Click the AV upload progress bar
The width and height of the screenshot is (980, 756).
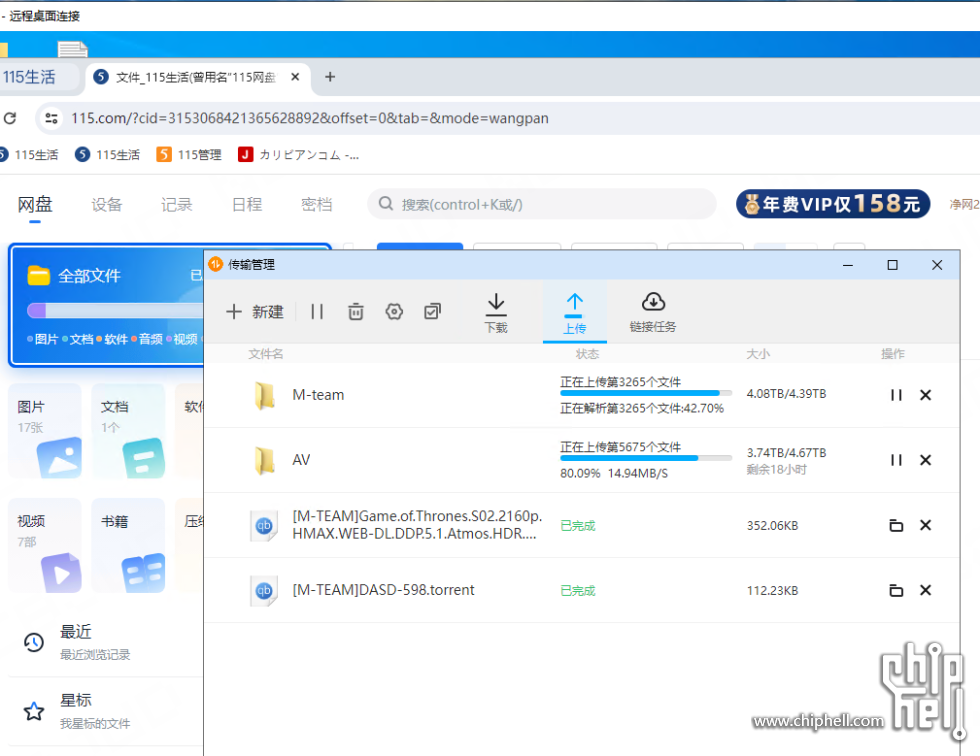646,458
